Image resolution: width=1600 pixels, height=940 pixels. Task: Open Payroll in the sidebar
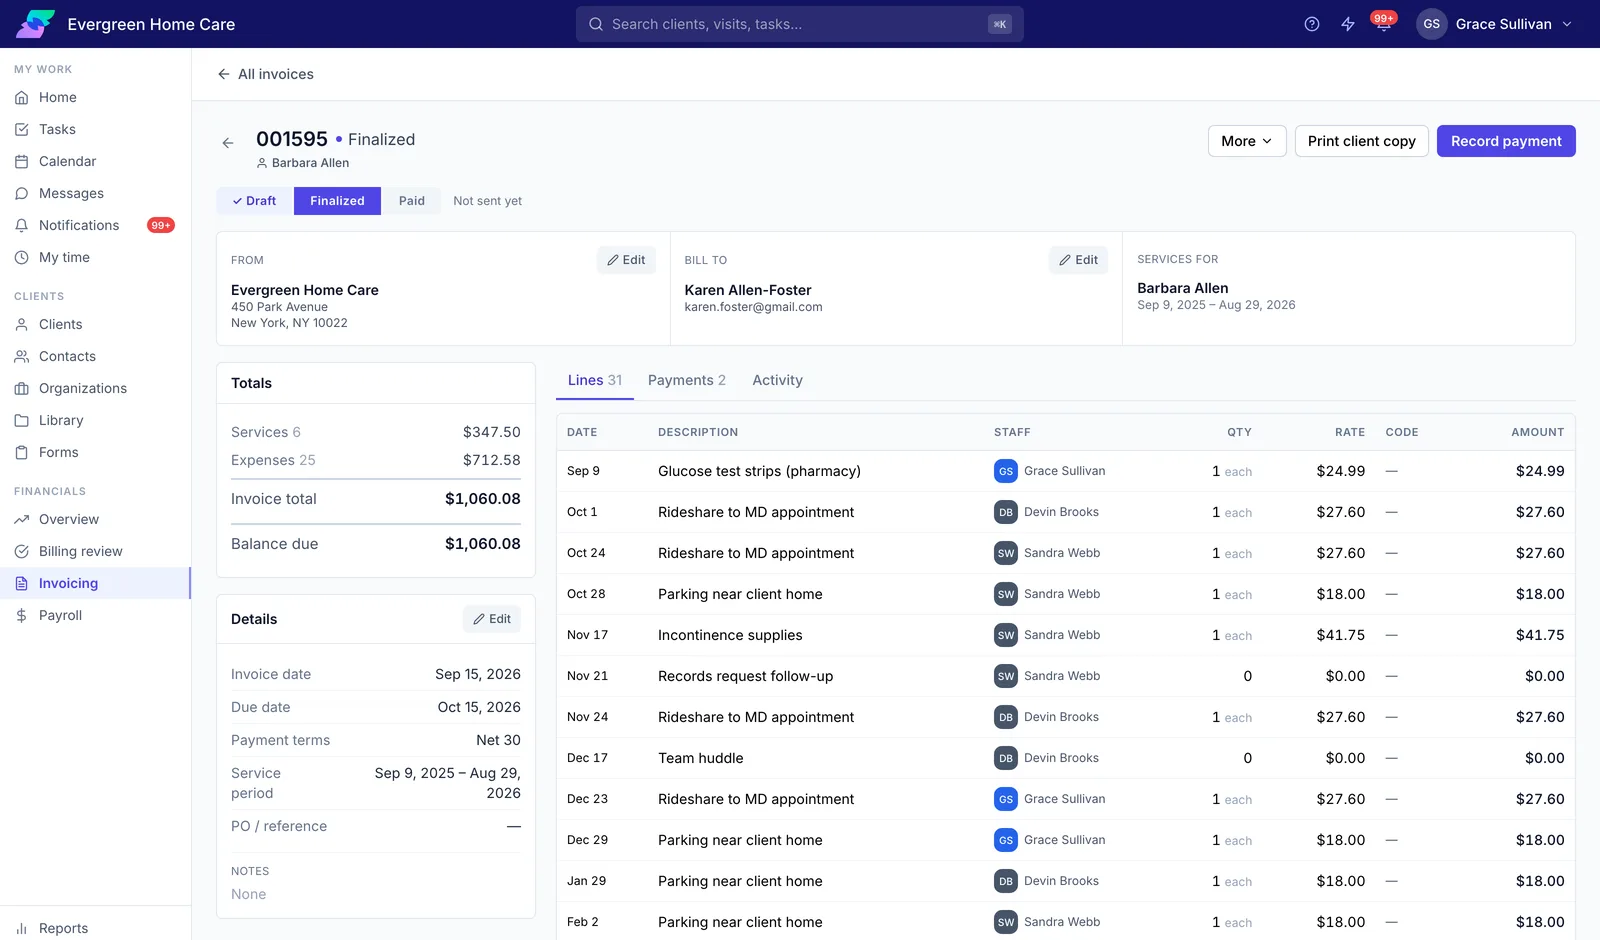point(95,615)
